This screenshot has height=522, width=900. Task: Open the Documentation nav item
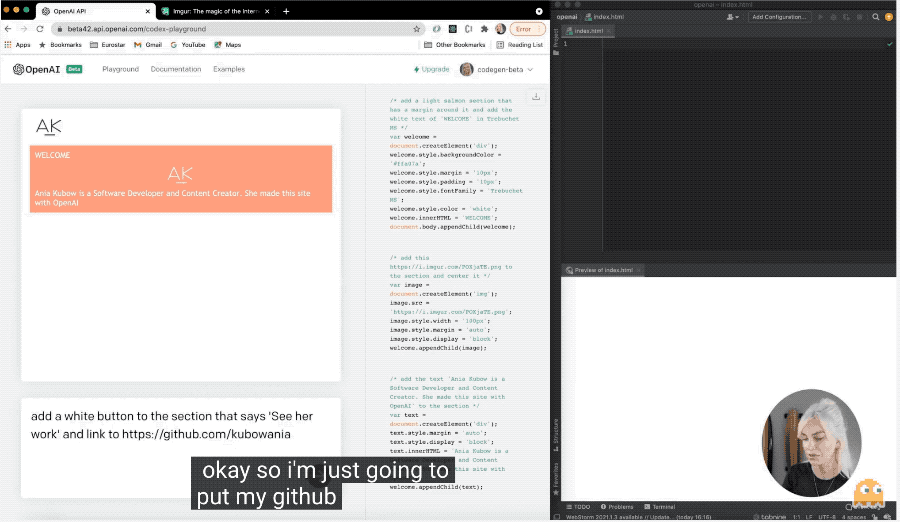click(x=176, y=69)
